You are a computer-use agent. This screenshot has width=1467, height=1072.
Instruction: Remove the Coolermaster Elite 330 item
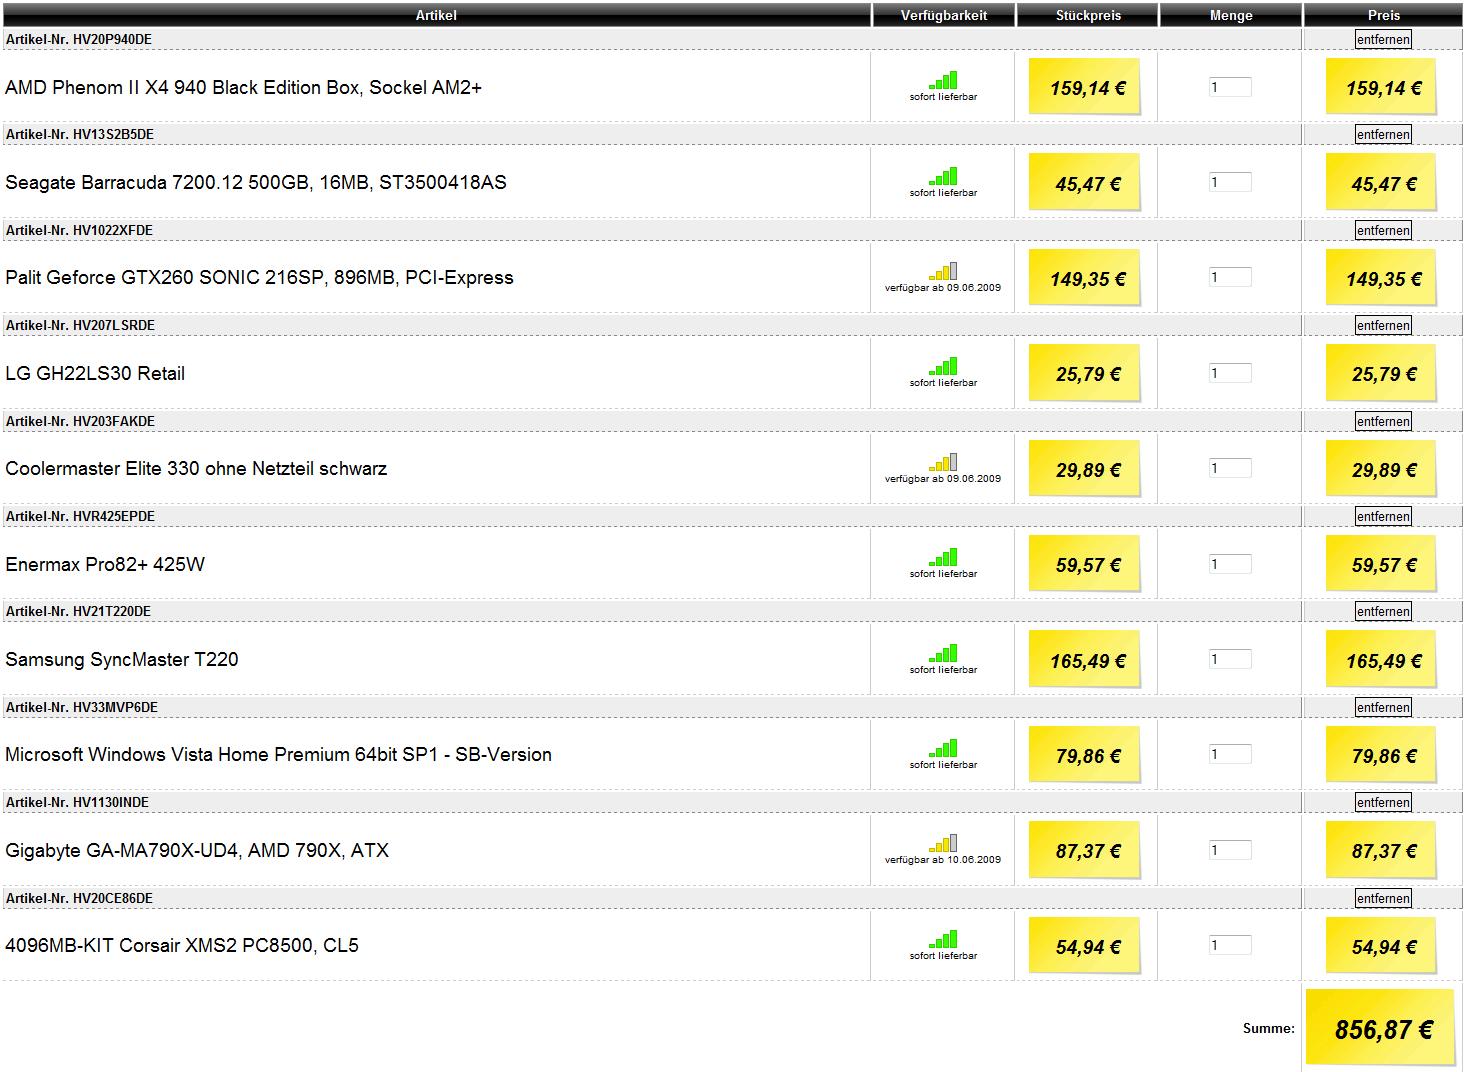(1383, 421)
